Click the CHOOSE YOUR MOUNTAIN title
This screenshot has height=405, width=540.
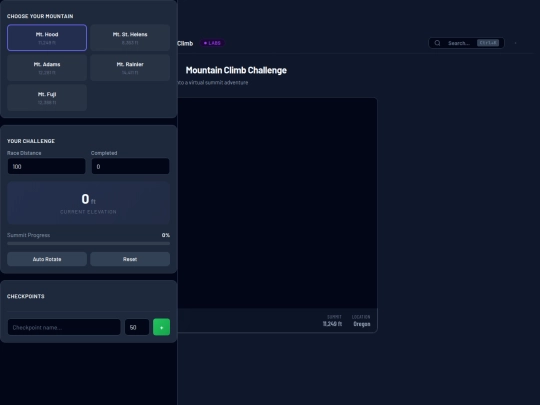point(40,16)
